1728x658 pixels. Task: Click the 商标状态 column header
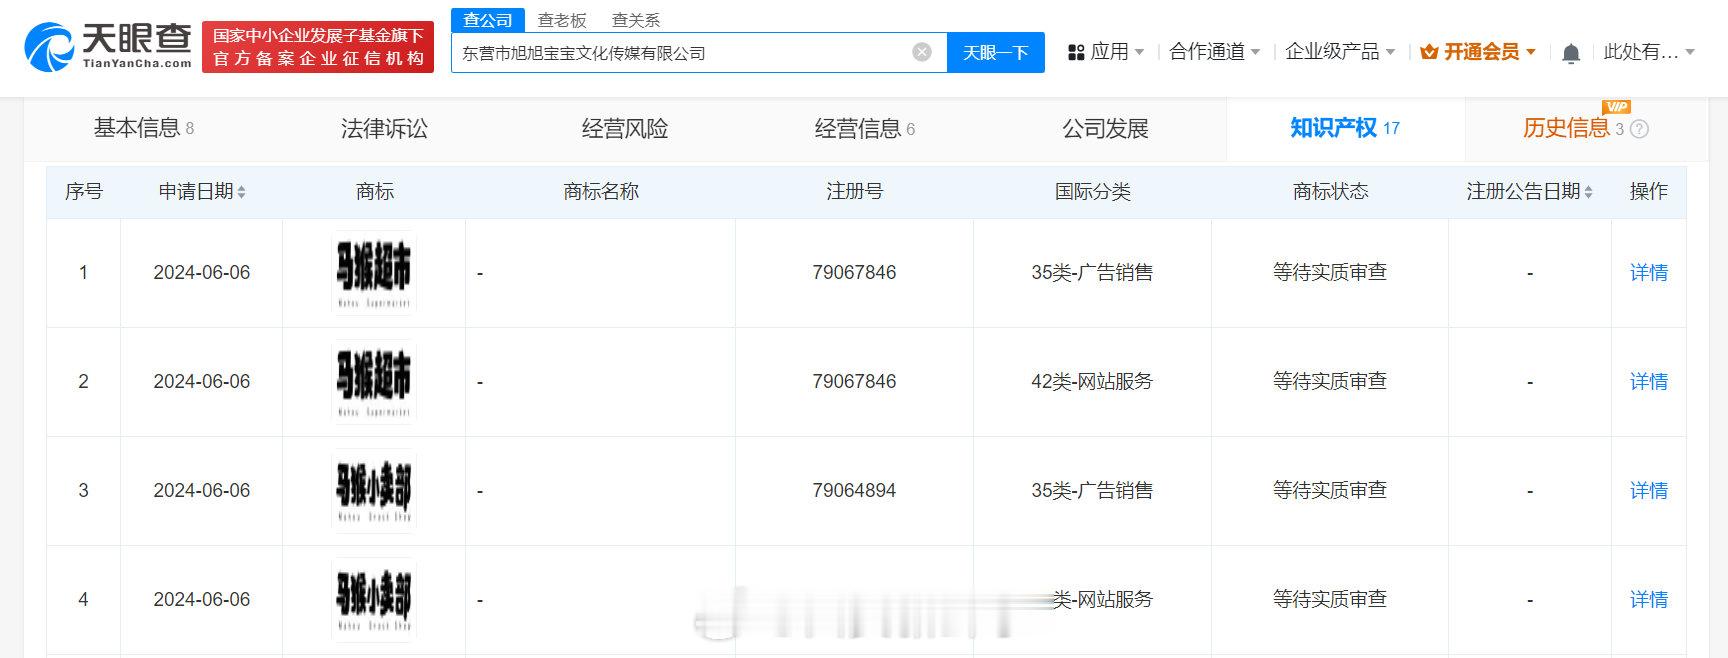click(1330, 192)
